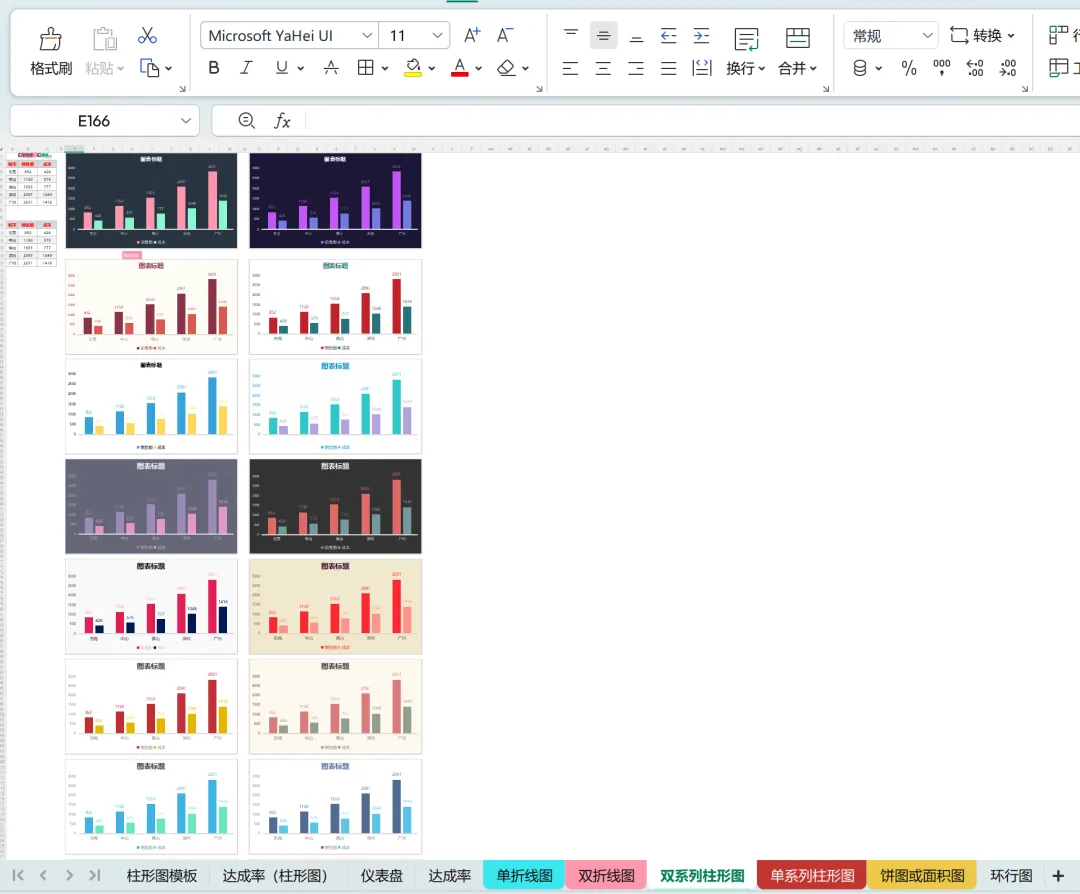1080x894 pixels.
Task: Click the increase indent icon
Action: [x=701, y=35]
